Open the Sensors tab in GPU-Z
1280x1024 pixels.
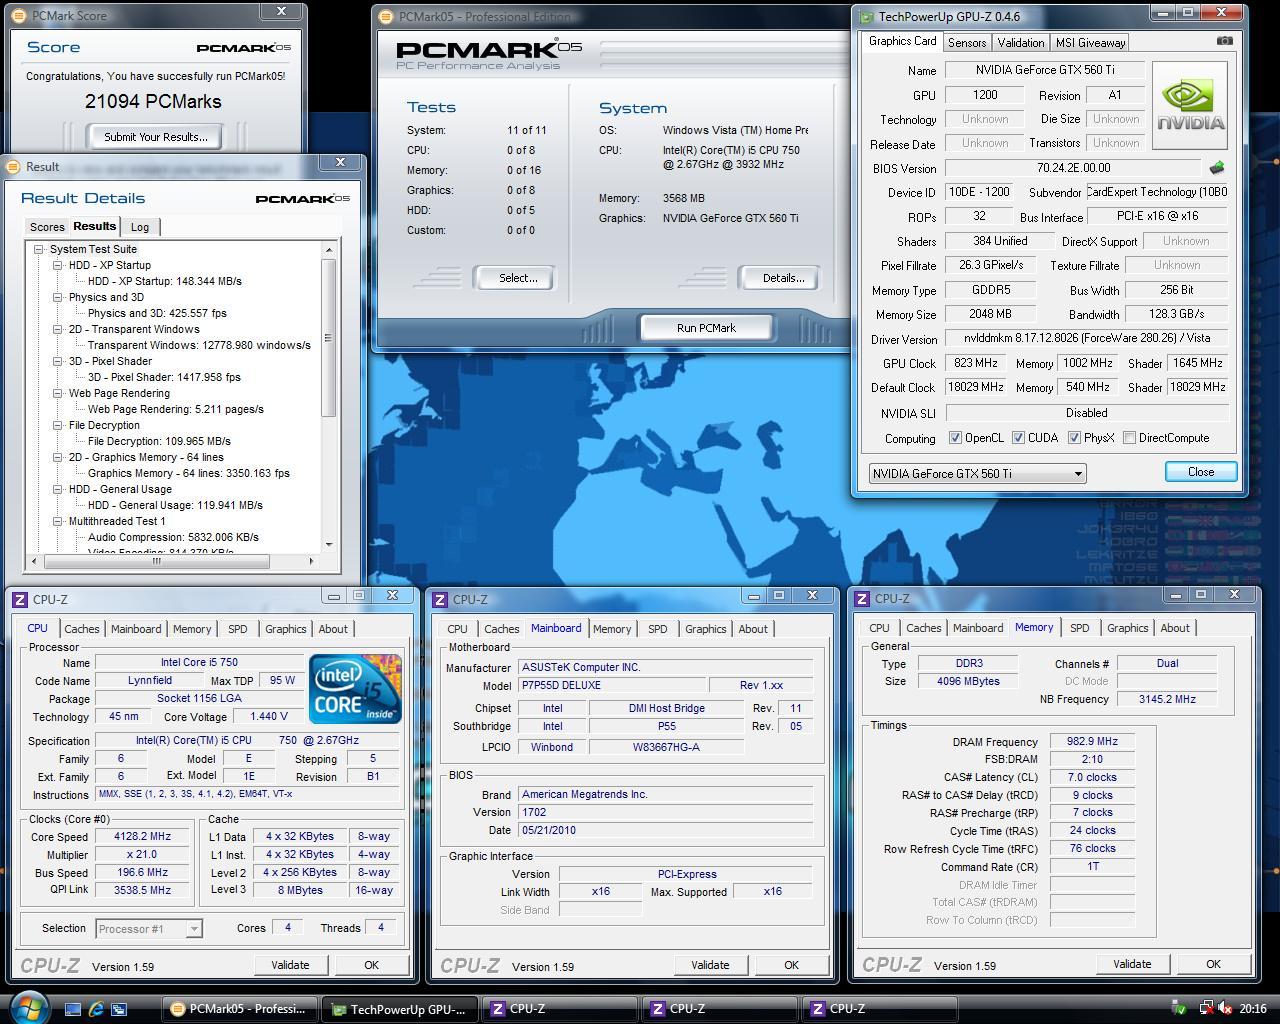967,42
